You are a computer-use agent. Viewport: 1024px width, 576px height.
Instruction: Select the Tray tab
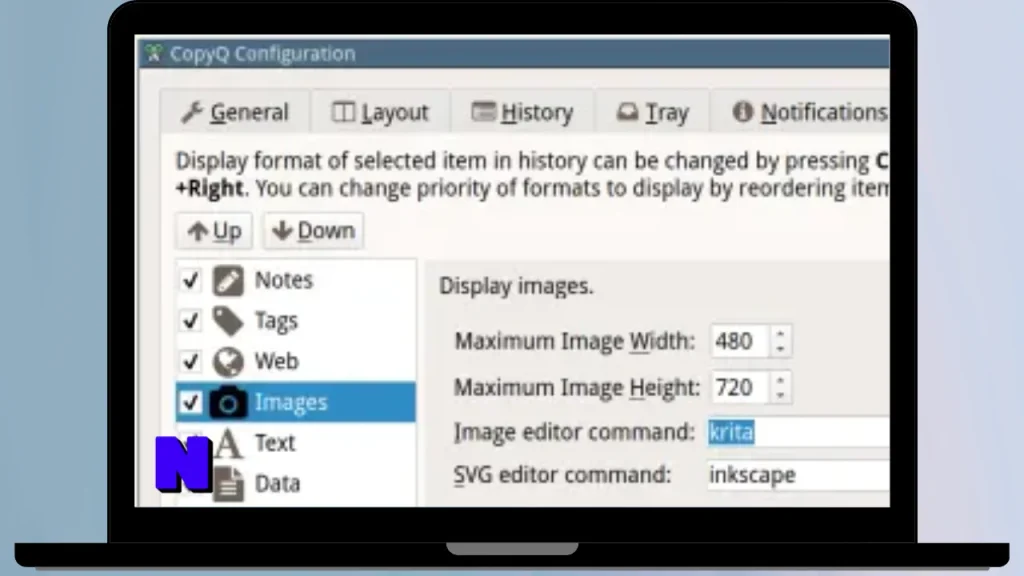[x=652, y=112]
